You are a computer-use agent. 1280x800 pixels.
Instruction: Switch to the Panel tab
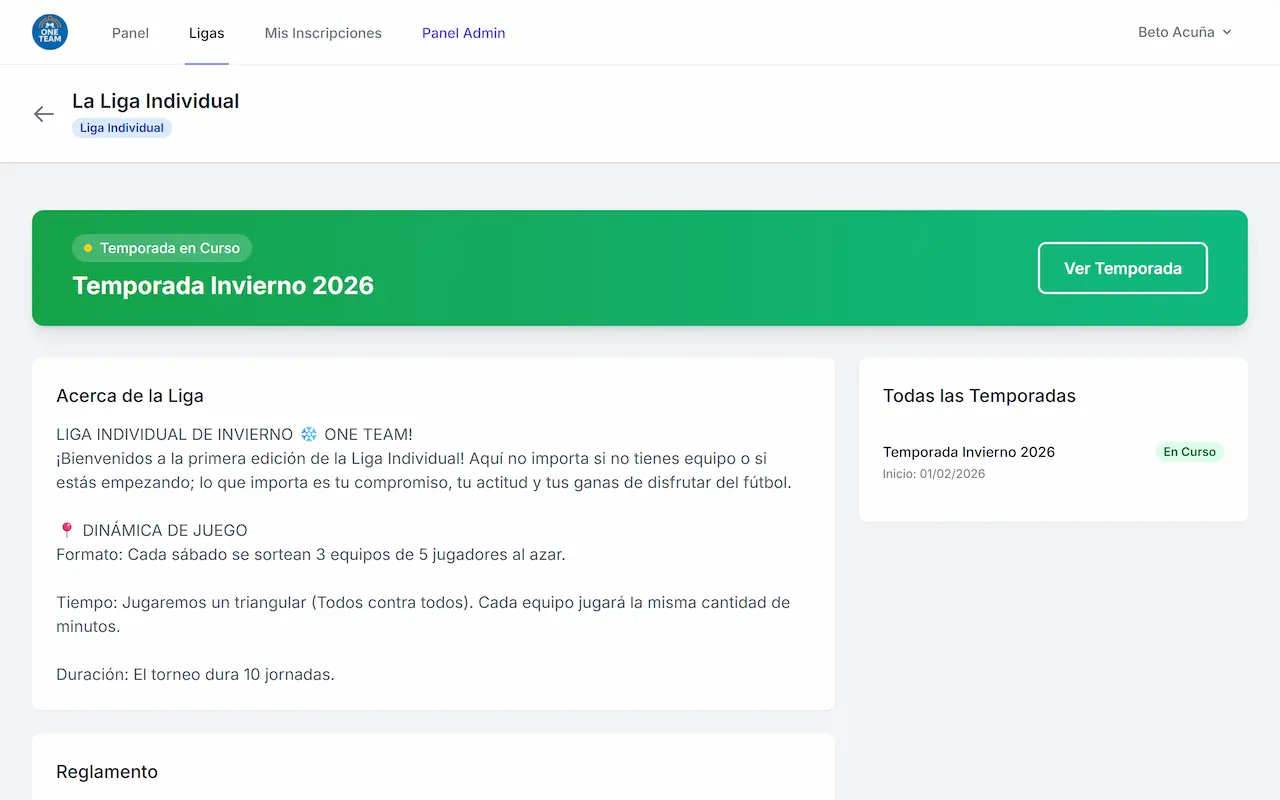130,32
